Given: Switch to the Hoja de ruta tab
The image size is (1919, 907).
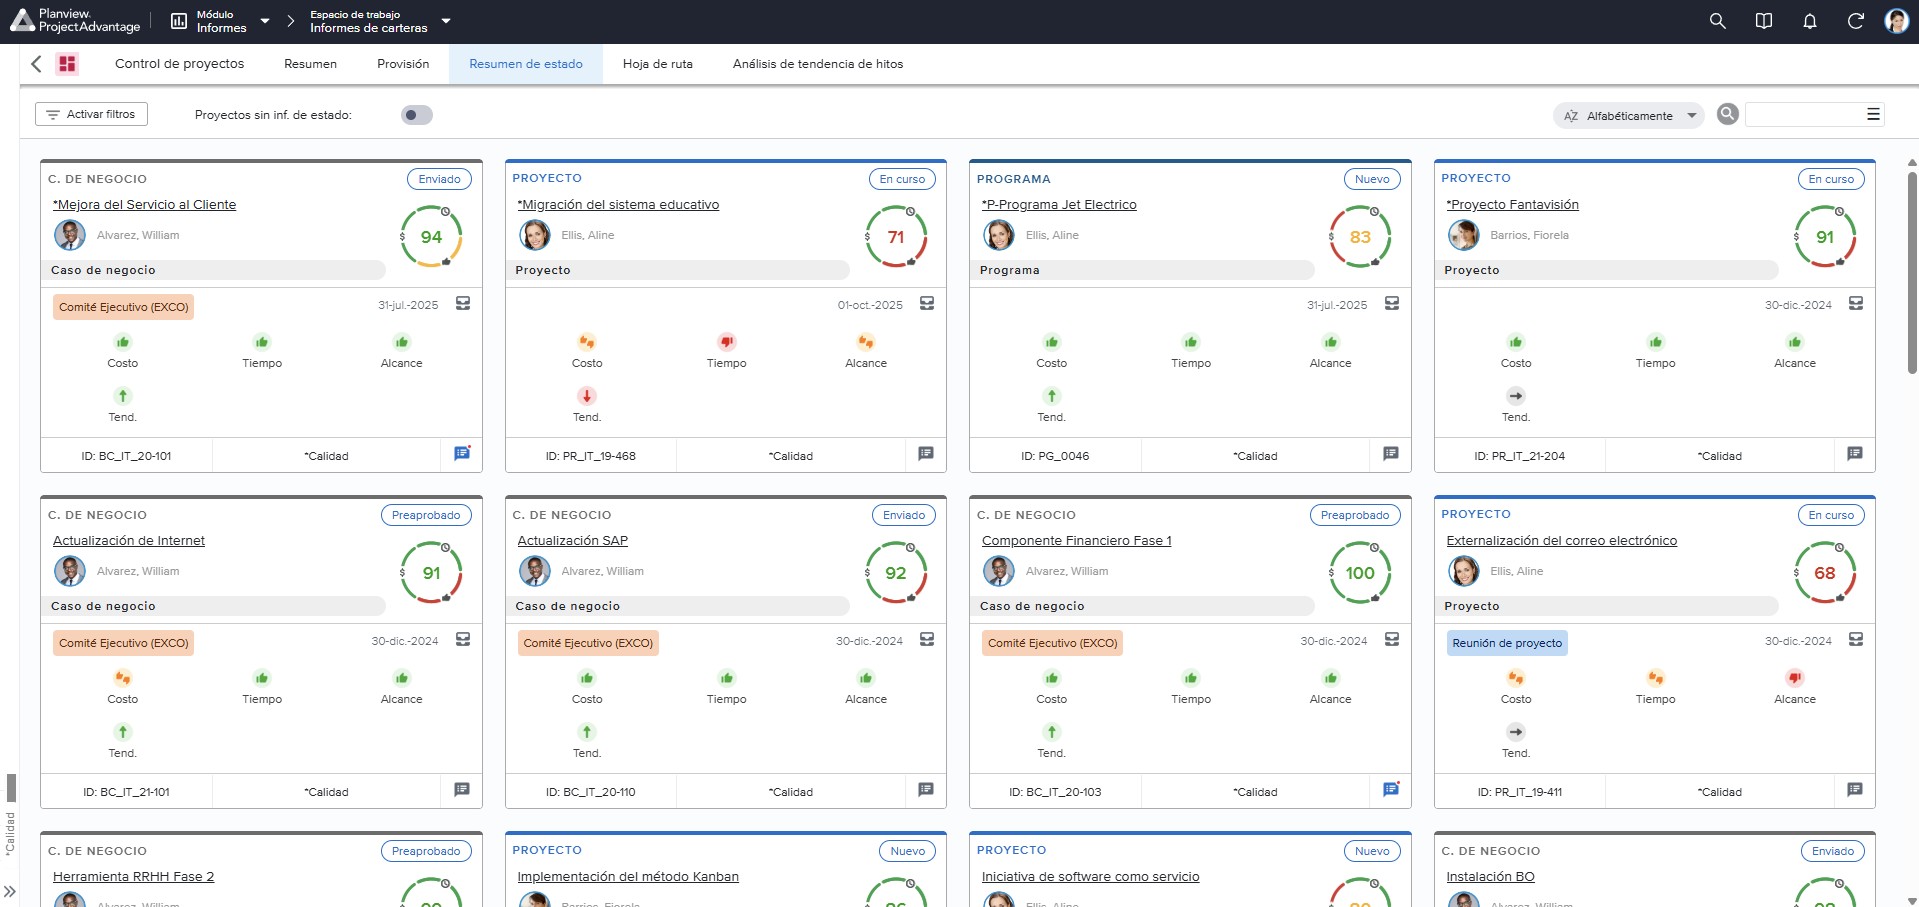Looking at the screenshot, I should (657, 64).
